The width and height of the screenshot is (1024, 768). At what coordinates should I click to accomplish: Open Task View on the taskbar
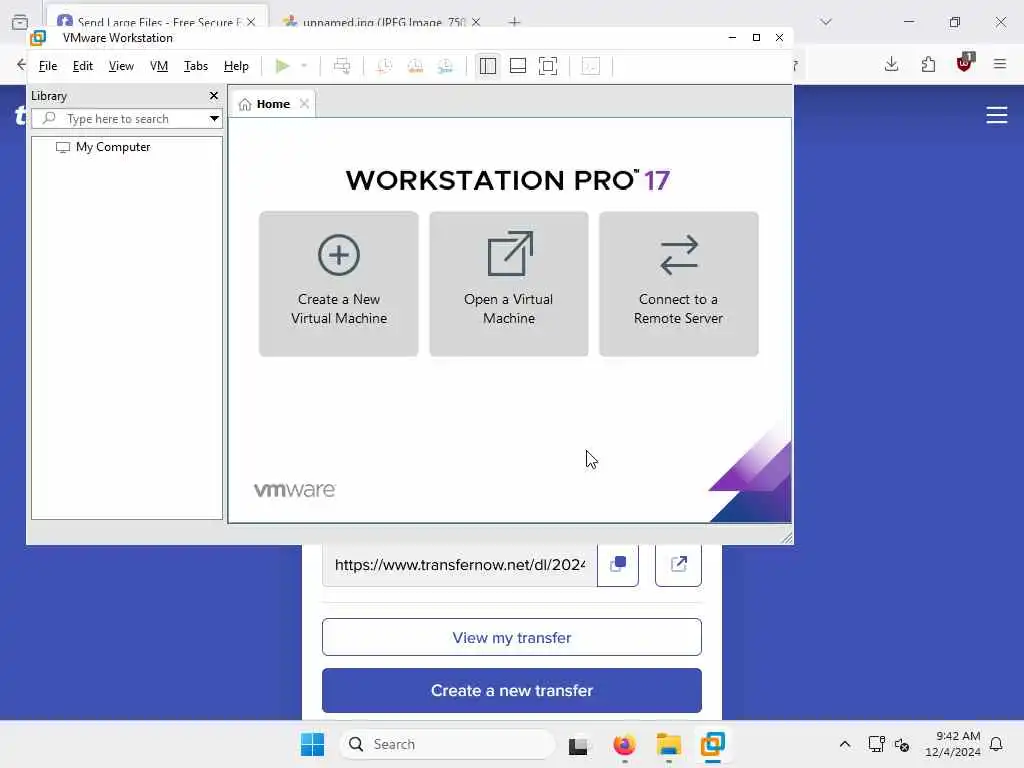coord(578,745)
